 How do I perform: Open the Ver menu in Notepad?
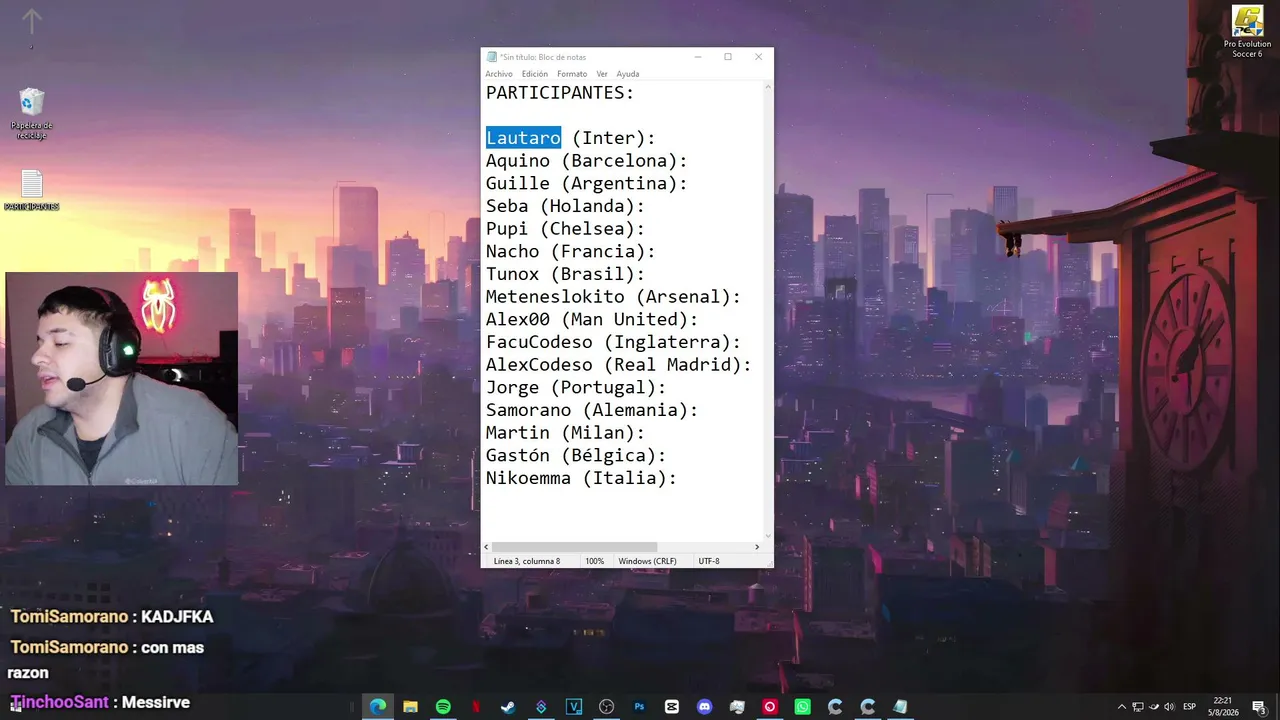[602, 74]
